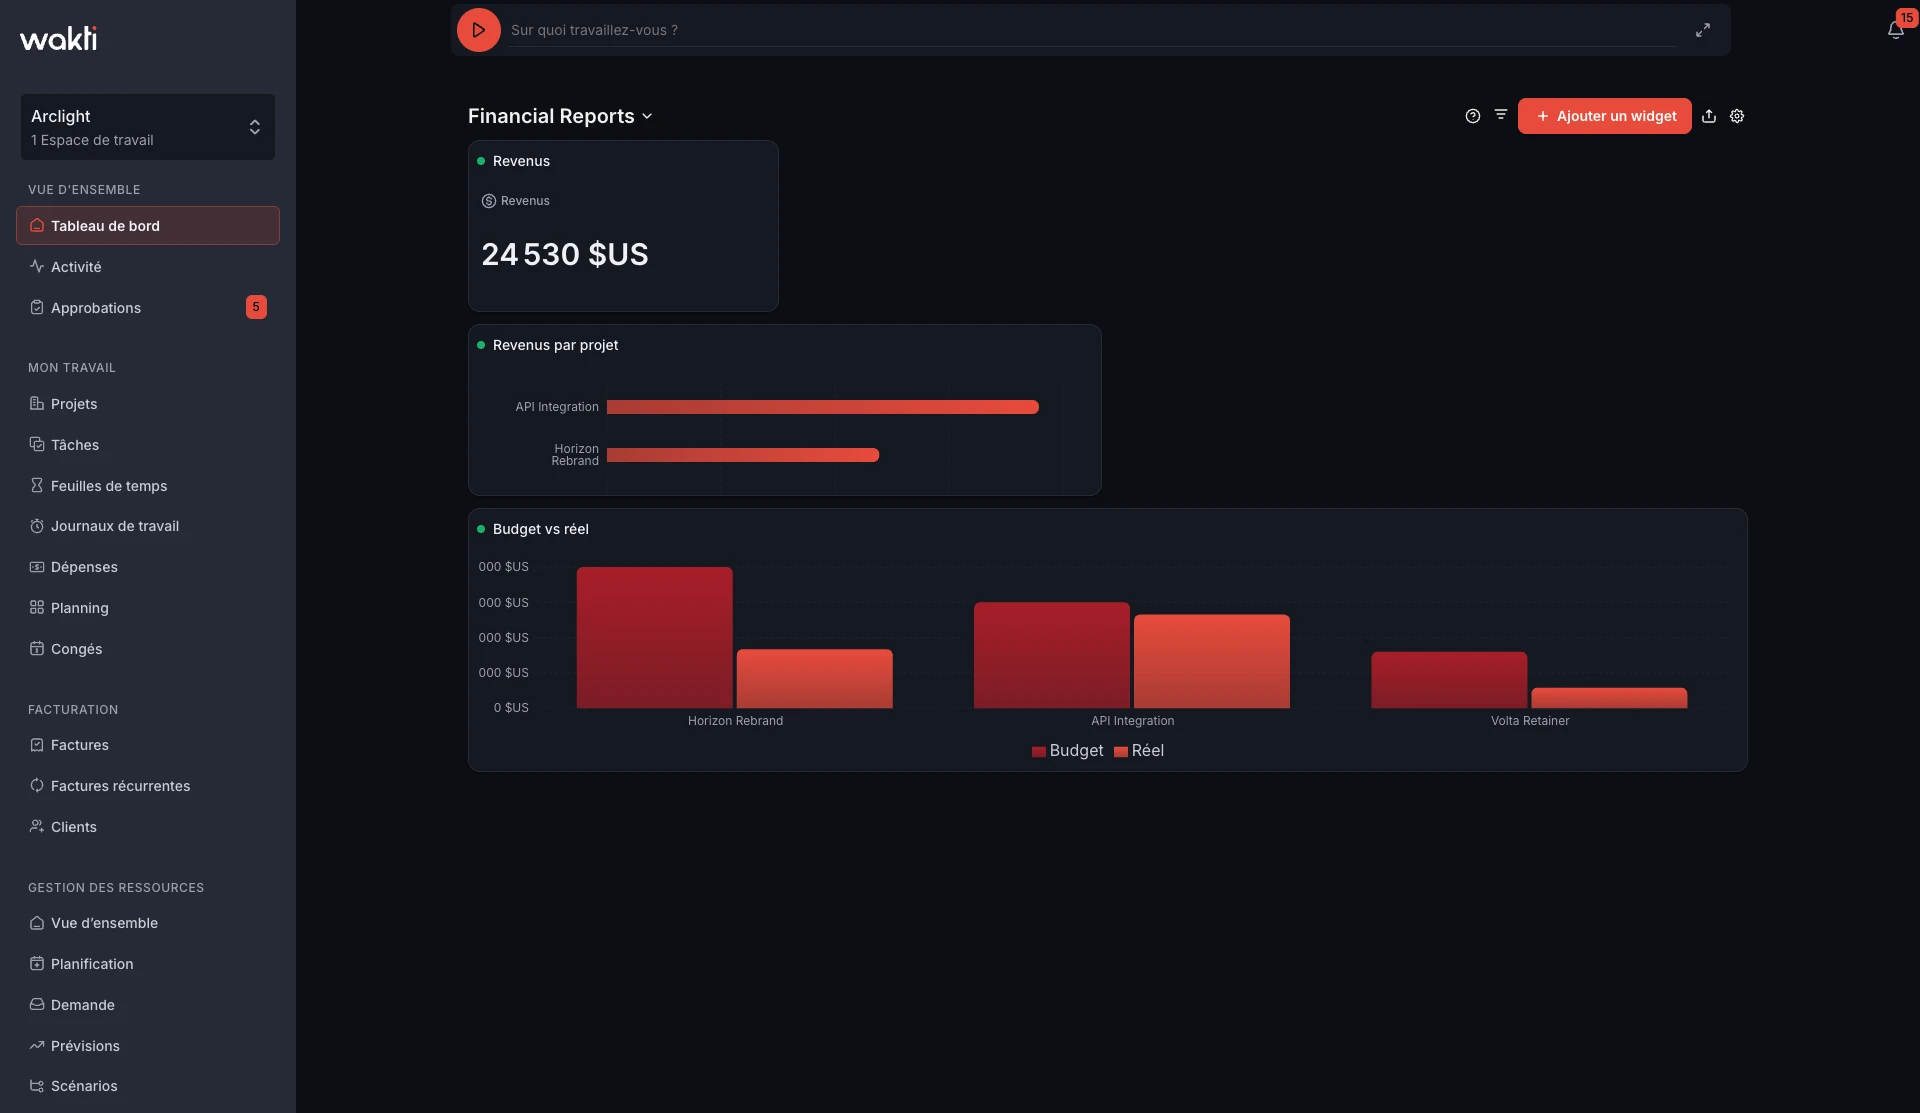Click the wakti logo

59,38
